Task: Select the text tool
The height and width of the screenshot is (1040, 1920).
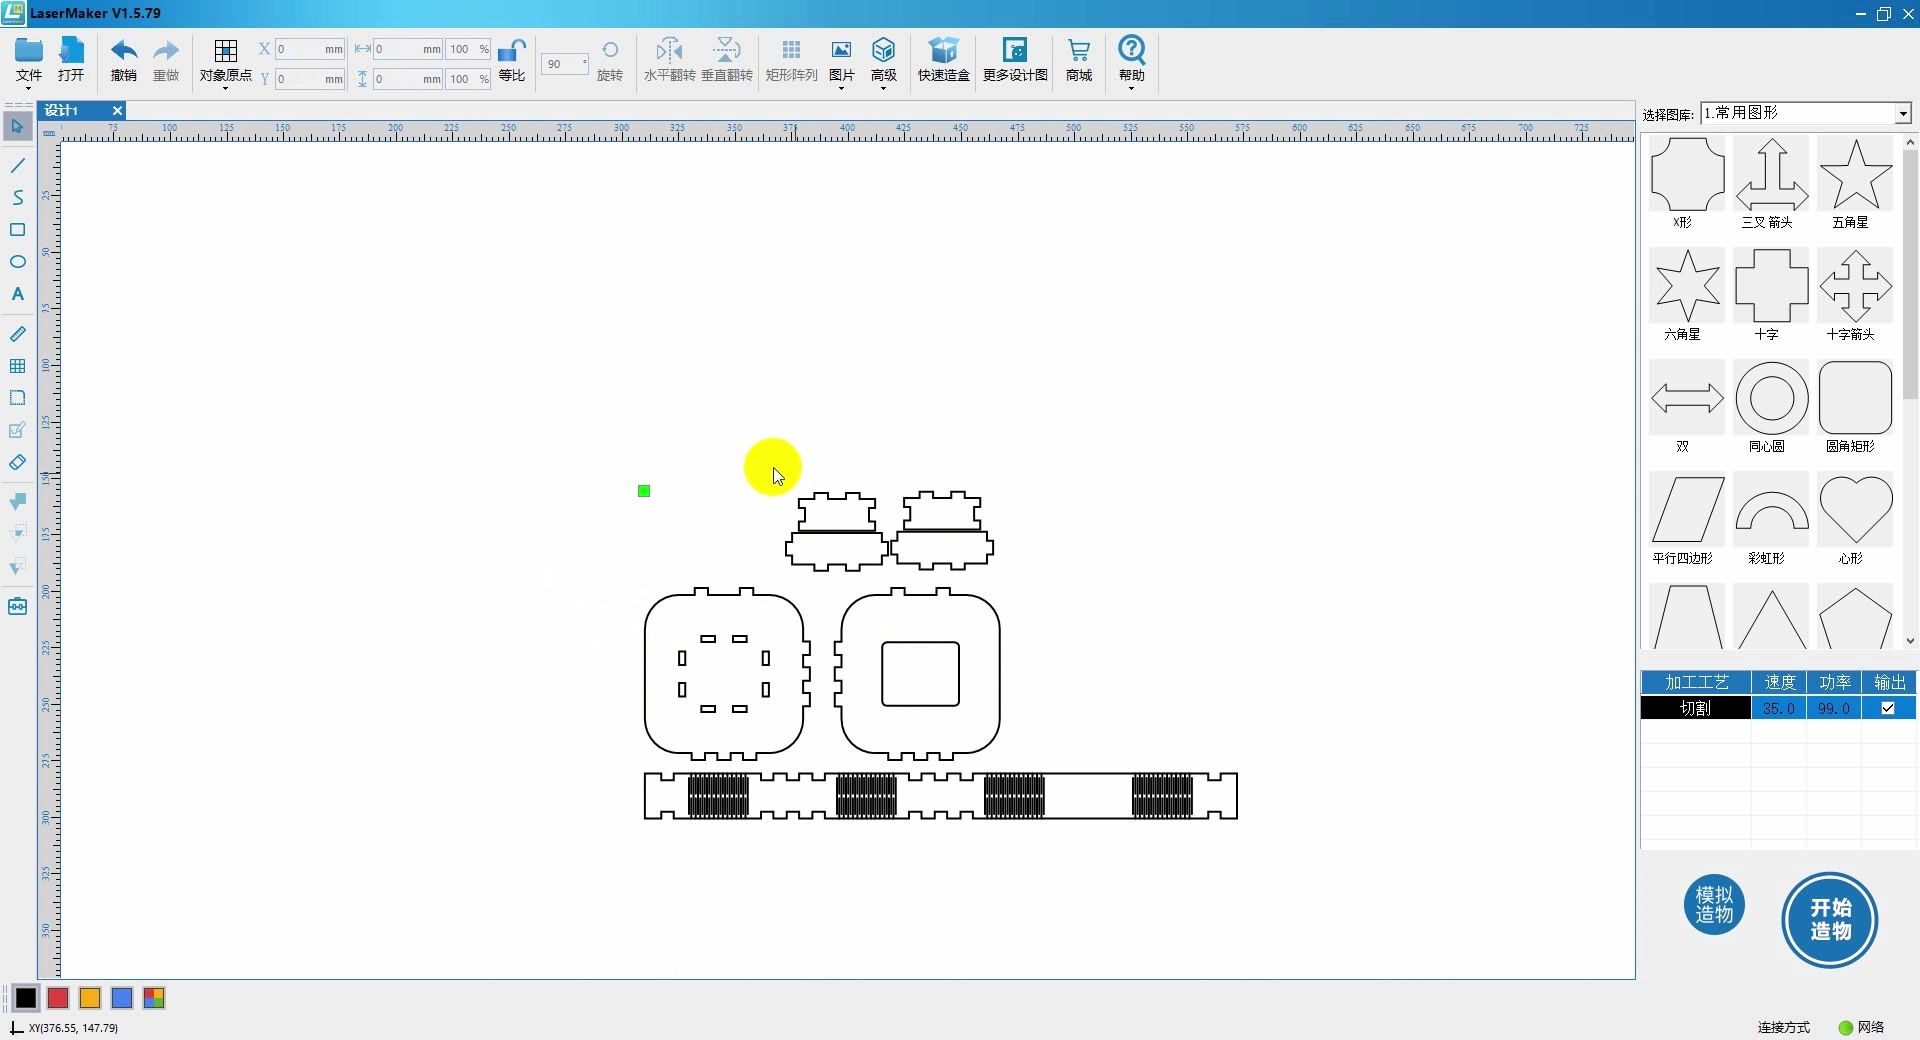Action: 17,293
